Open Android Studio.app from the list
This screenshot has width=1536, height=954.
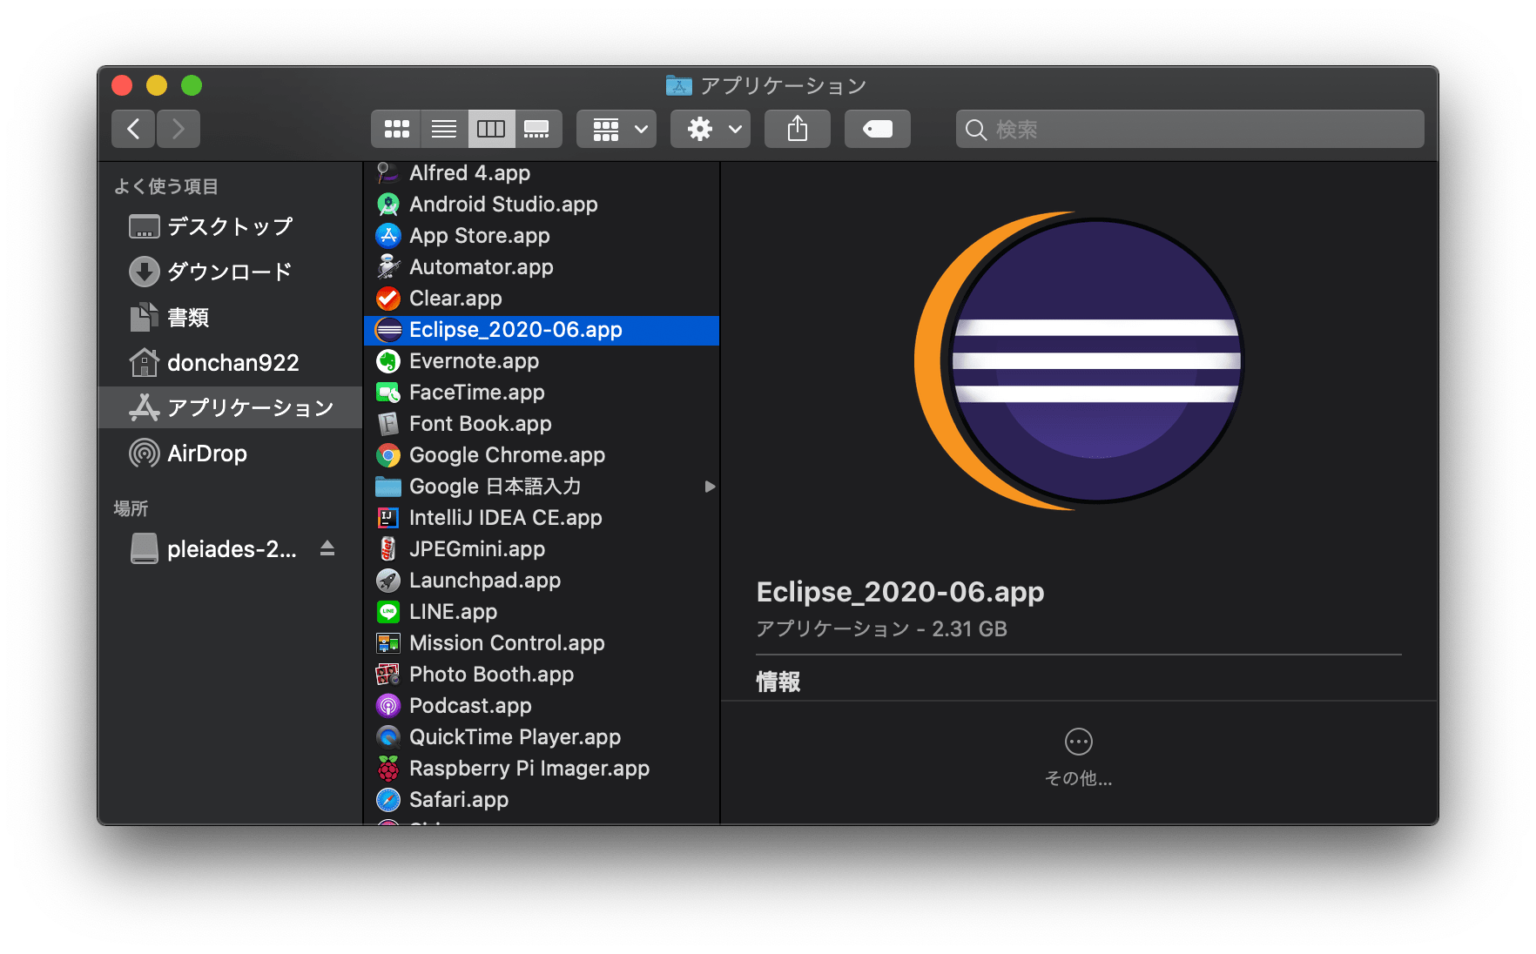[x=503, y=204]
